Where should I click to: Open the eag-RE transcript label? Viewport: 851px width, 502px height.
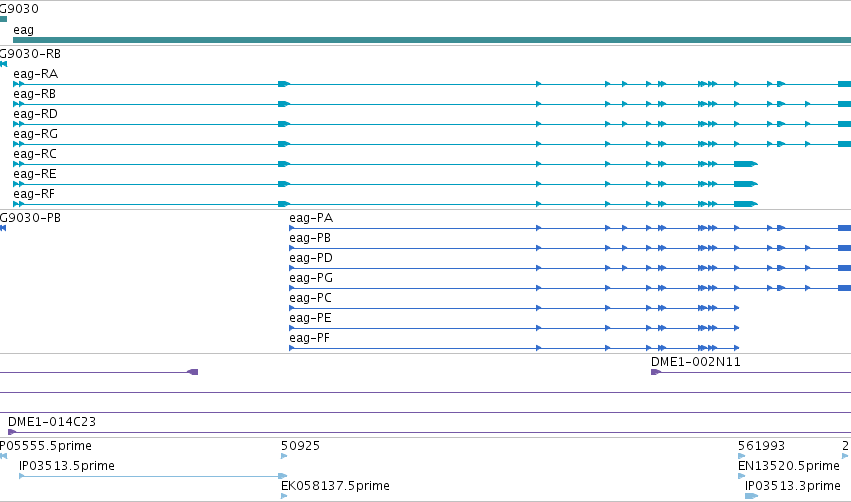pyautogui.click(x=35, y=174)
